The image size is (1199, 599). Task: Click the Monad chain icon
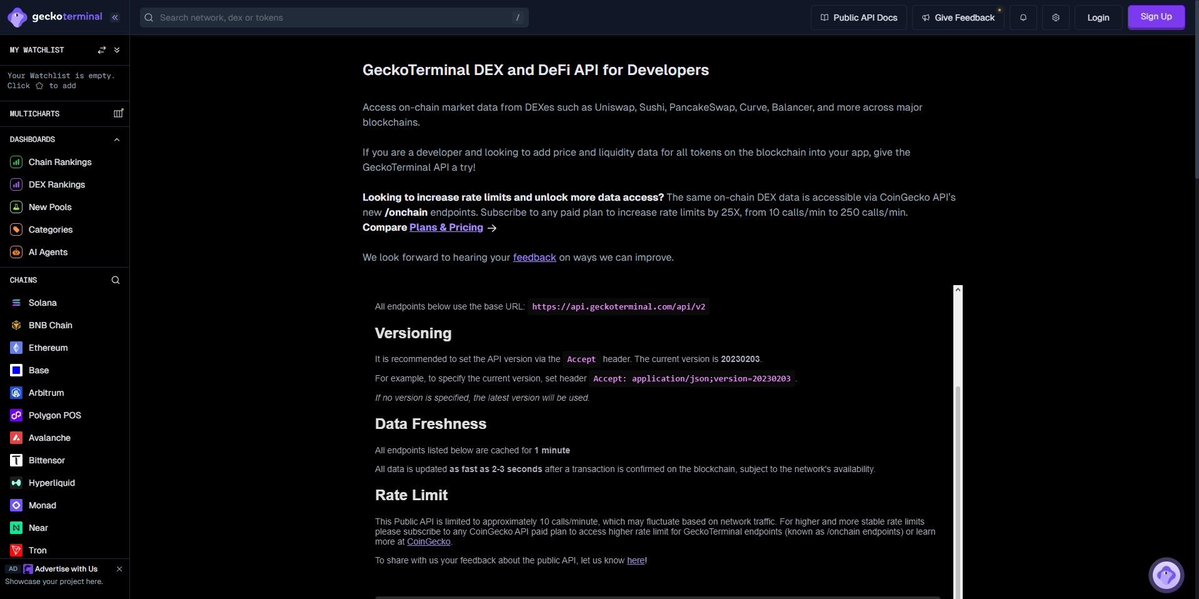tap(16, 505)
